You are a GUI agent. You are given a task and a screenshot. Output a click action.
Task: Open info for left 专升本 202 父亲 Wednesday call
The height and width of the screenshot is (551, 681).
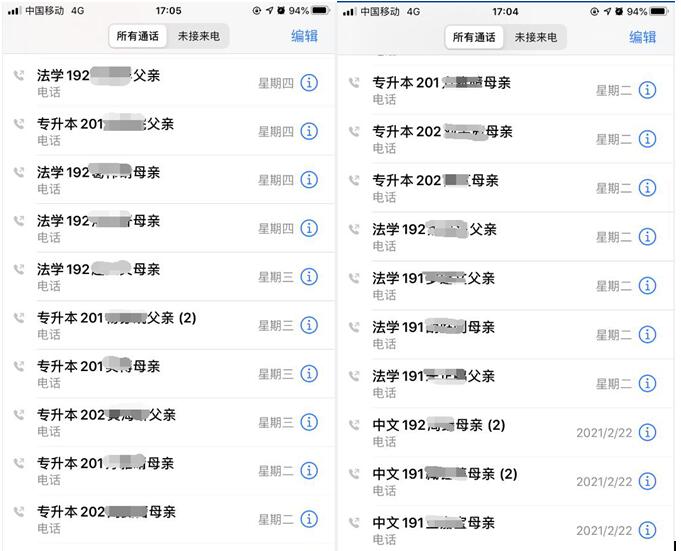click(x=309, y=422)
